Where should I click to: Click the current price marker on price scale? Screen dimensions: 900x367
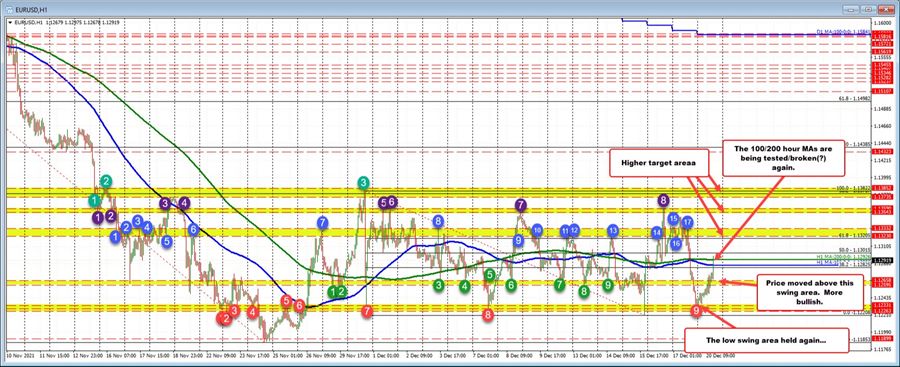click(x=882, y=261)
